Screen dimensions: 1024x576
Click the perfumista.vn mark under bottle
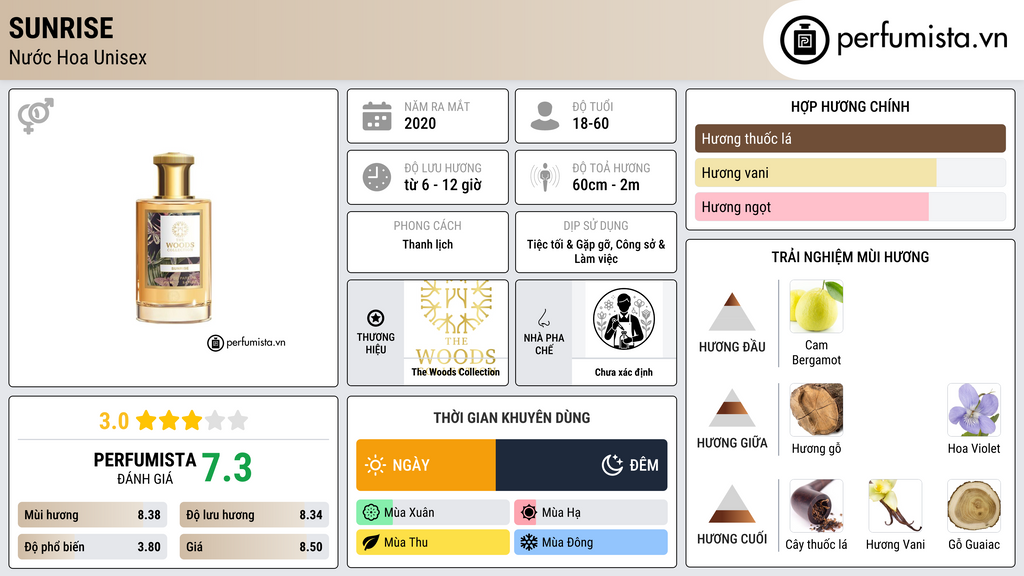click(246, 342)
